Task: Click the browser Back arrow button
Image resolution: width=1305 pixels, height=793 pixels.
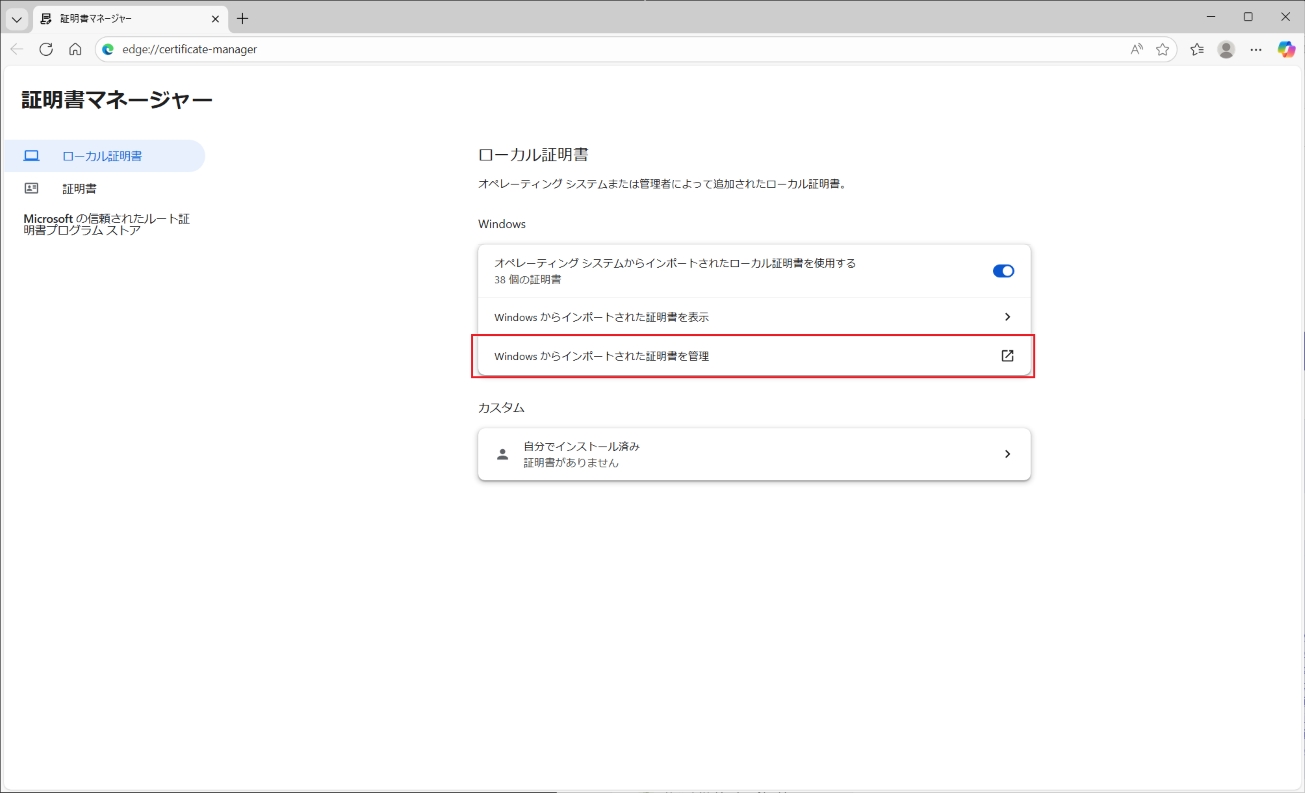Action: [x=17, y=49]
